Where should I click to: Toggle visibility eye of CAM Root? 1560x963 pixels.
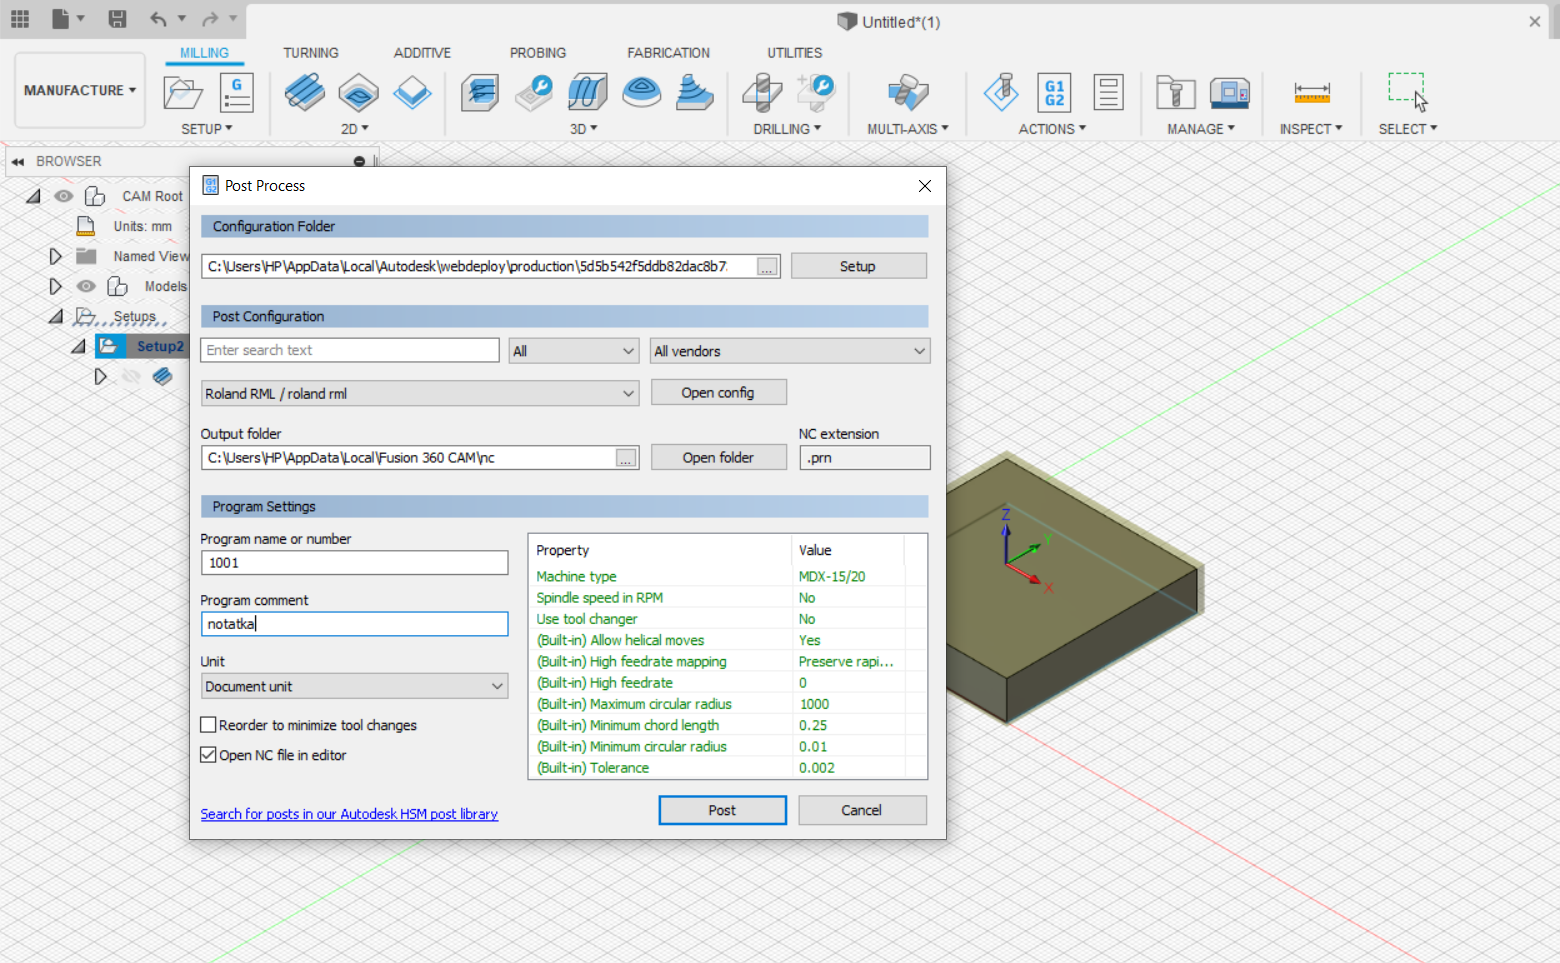pyautogui.click(x=64, y=196)
